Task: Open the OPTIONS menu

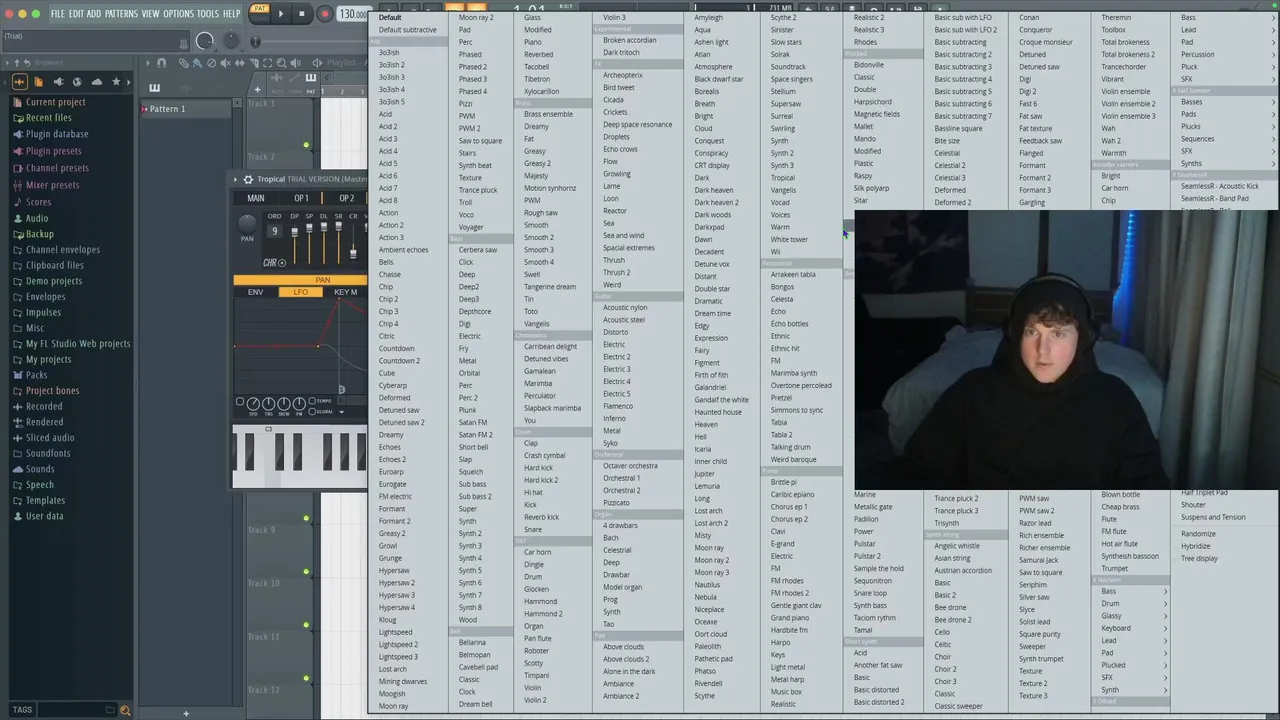Action: 178,14
